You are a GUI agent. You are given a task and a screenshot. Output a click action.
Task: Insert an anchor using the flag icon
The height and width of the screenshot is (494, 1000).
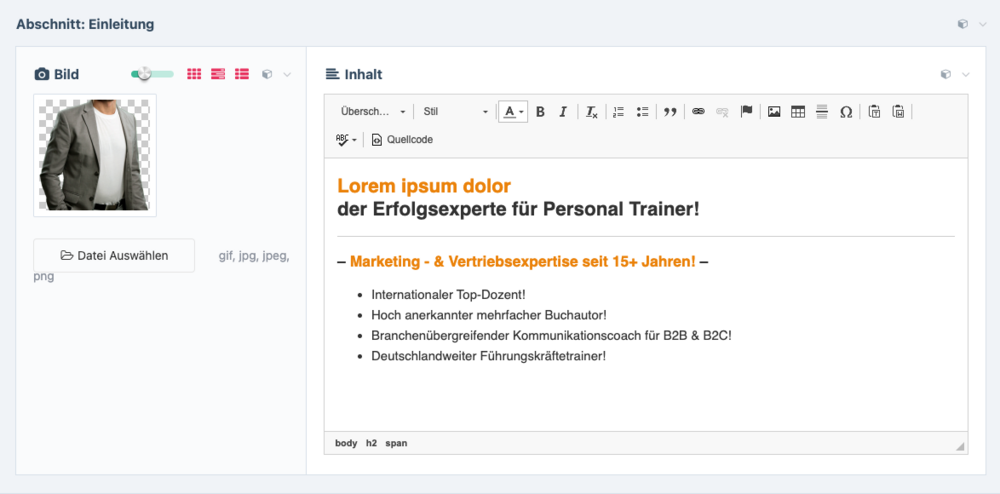click(x=746, y=112)
